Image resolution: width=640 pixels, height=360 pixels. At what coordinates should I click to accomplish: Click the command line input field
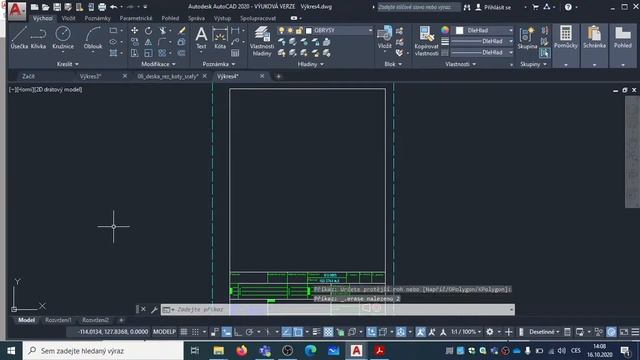point(338,310)
